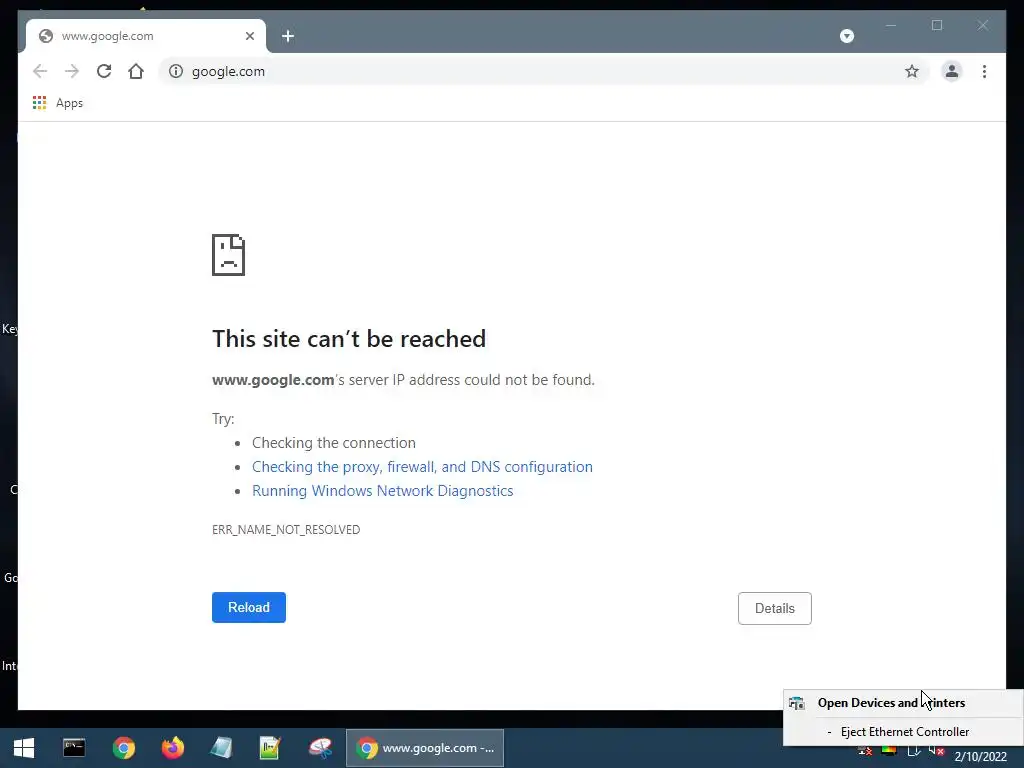1024x768 pixels.
Task: Go to the home page icon
Action: [136, 71]
